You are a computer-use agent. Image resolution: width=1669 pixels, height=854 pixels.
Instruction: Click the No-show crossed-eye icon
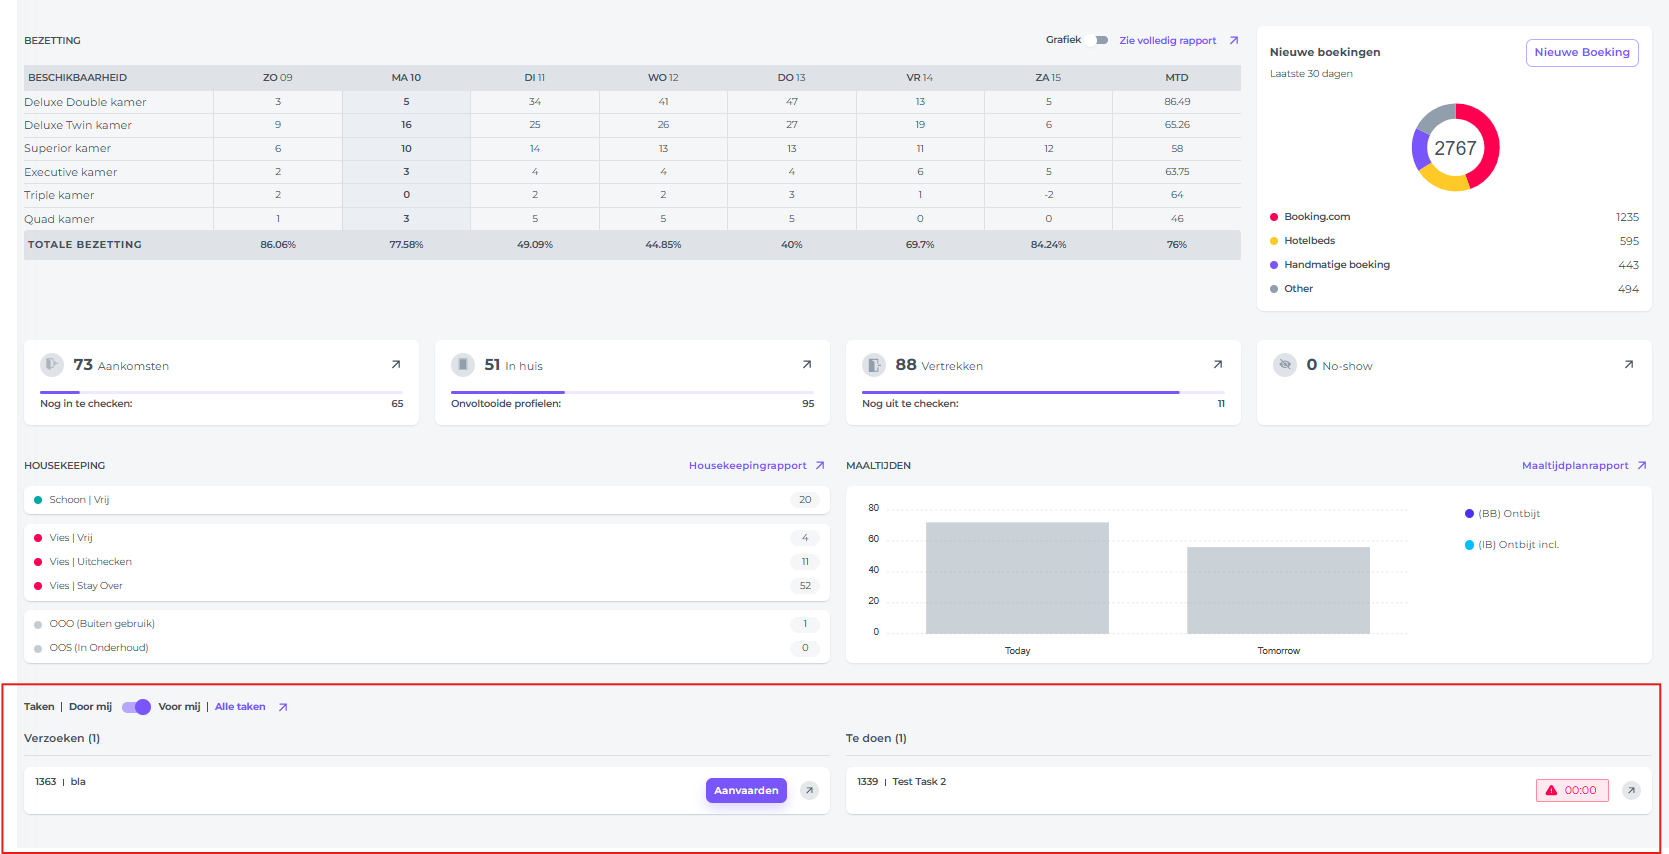(1285, 365)
